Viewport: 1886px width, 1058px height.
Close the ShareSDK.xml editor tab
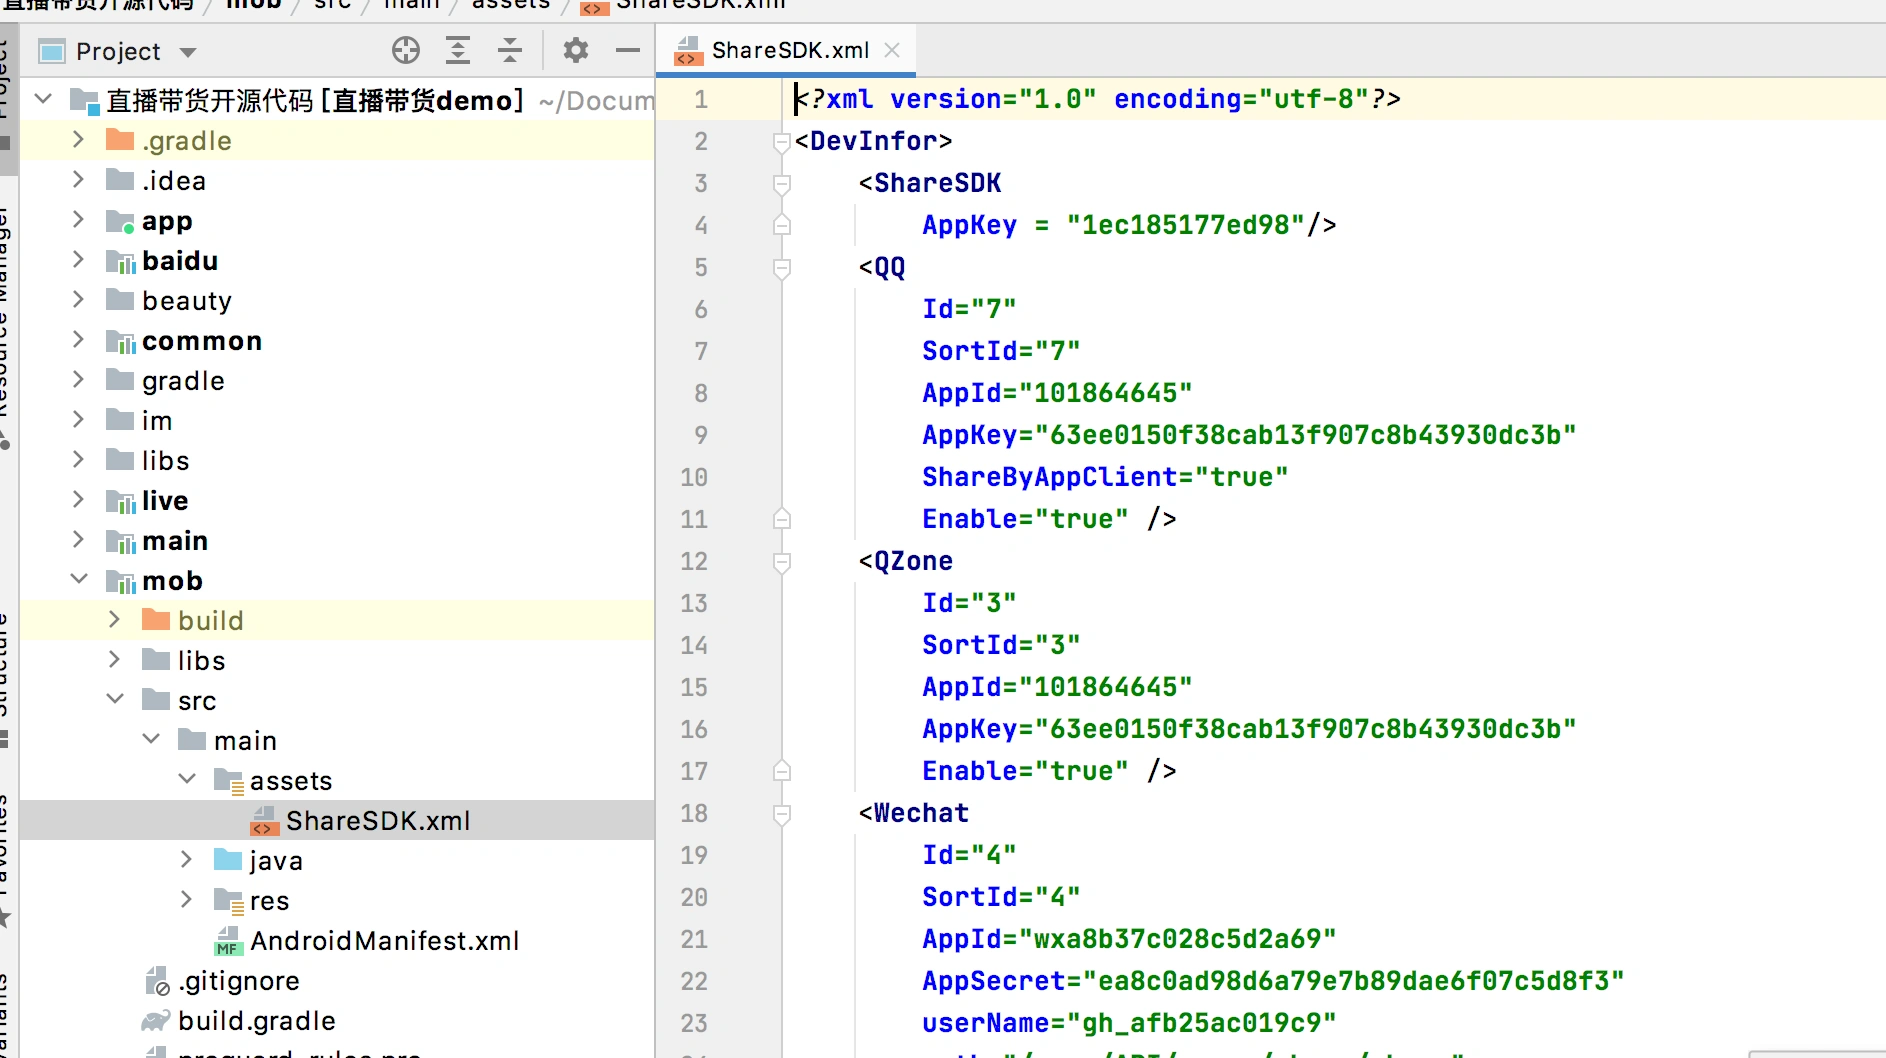tap(893, 50)
